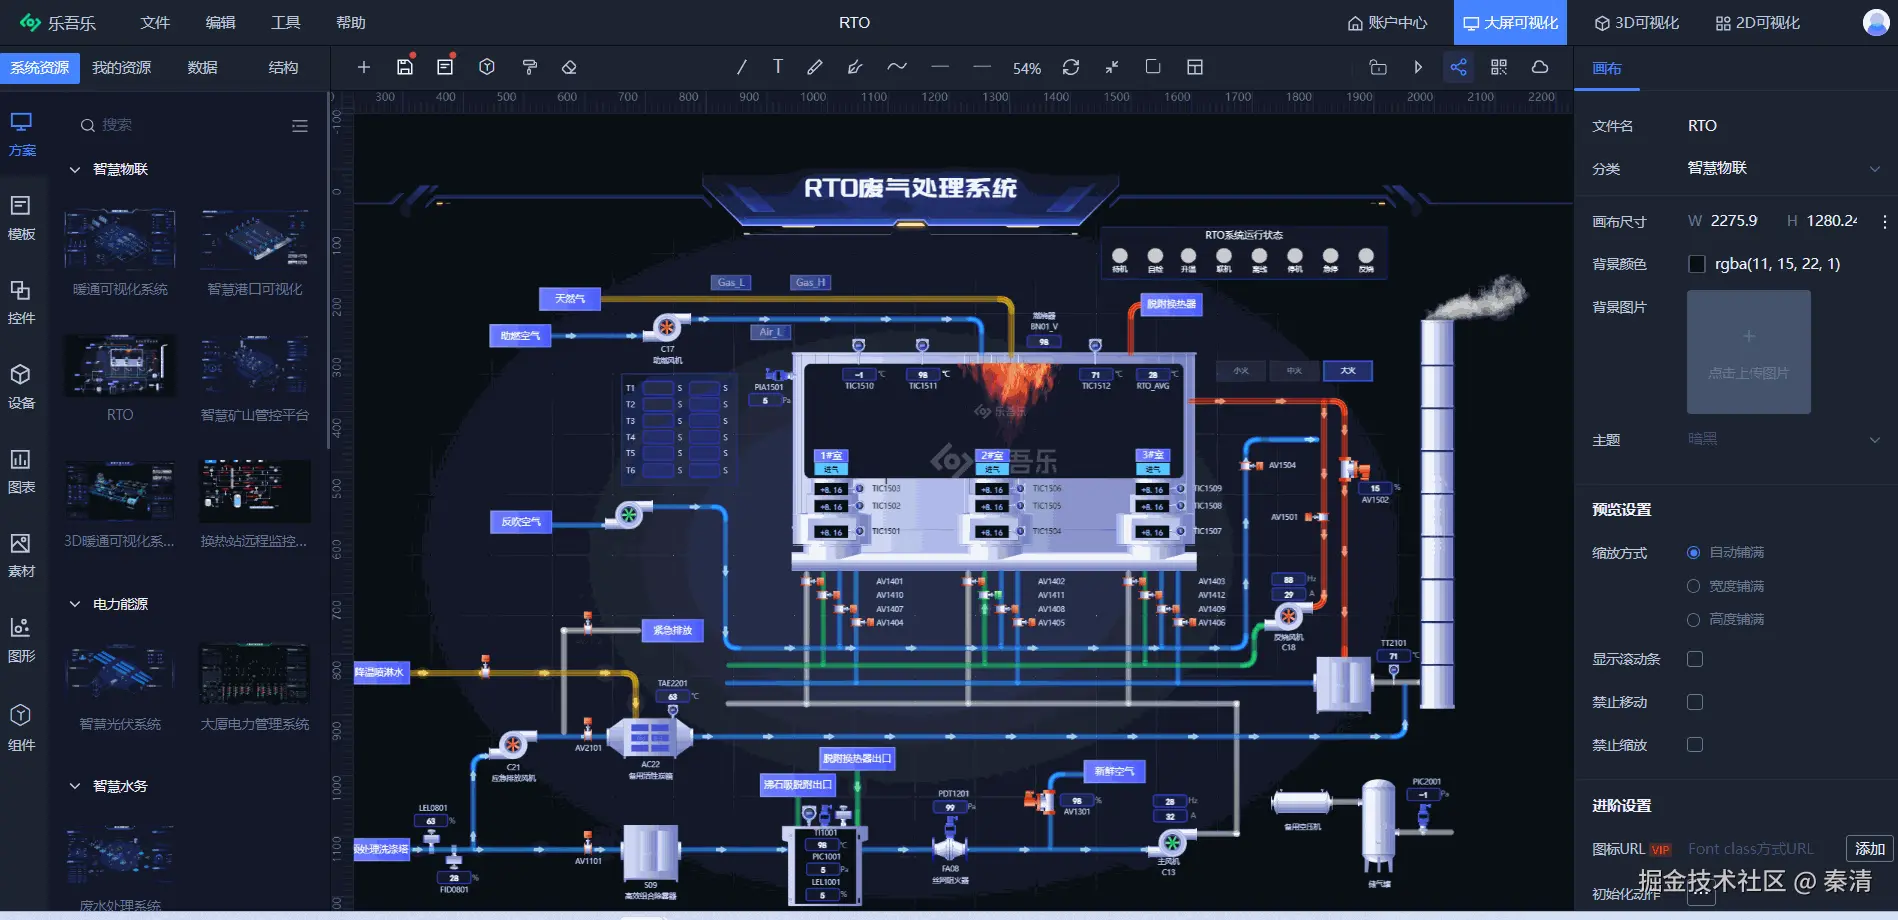
Task: Open the 素材 panel in the left sidebar
Action: point(21,555)
